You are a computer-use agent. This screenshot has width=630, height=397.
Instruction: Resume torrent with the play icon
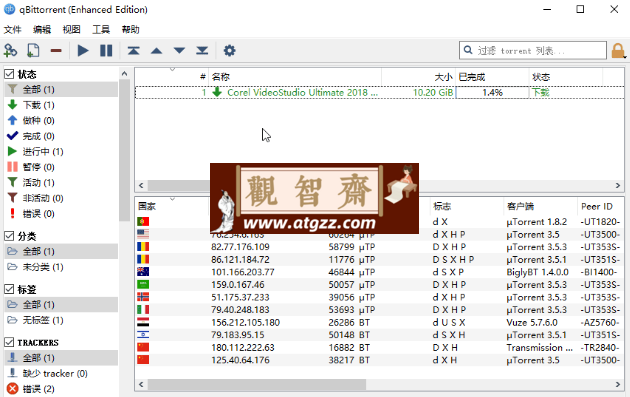[x=83, y=51]
